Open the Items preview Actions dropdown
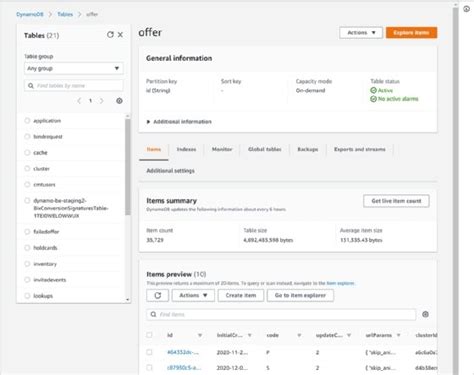The image size is (474, 375). tap(193, 295)
